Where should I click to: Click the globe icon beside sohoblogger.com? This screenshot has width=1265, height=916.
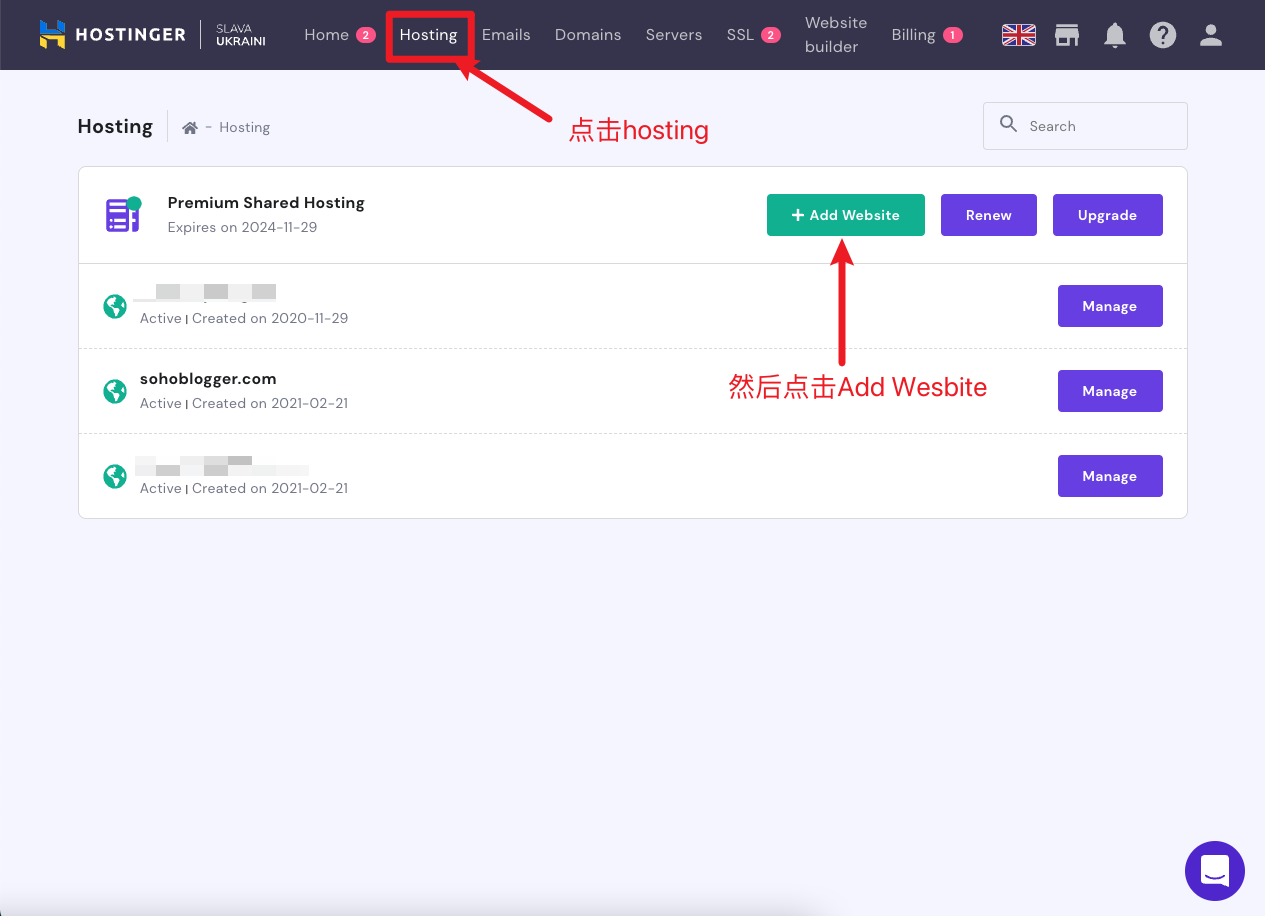115,391
